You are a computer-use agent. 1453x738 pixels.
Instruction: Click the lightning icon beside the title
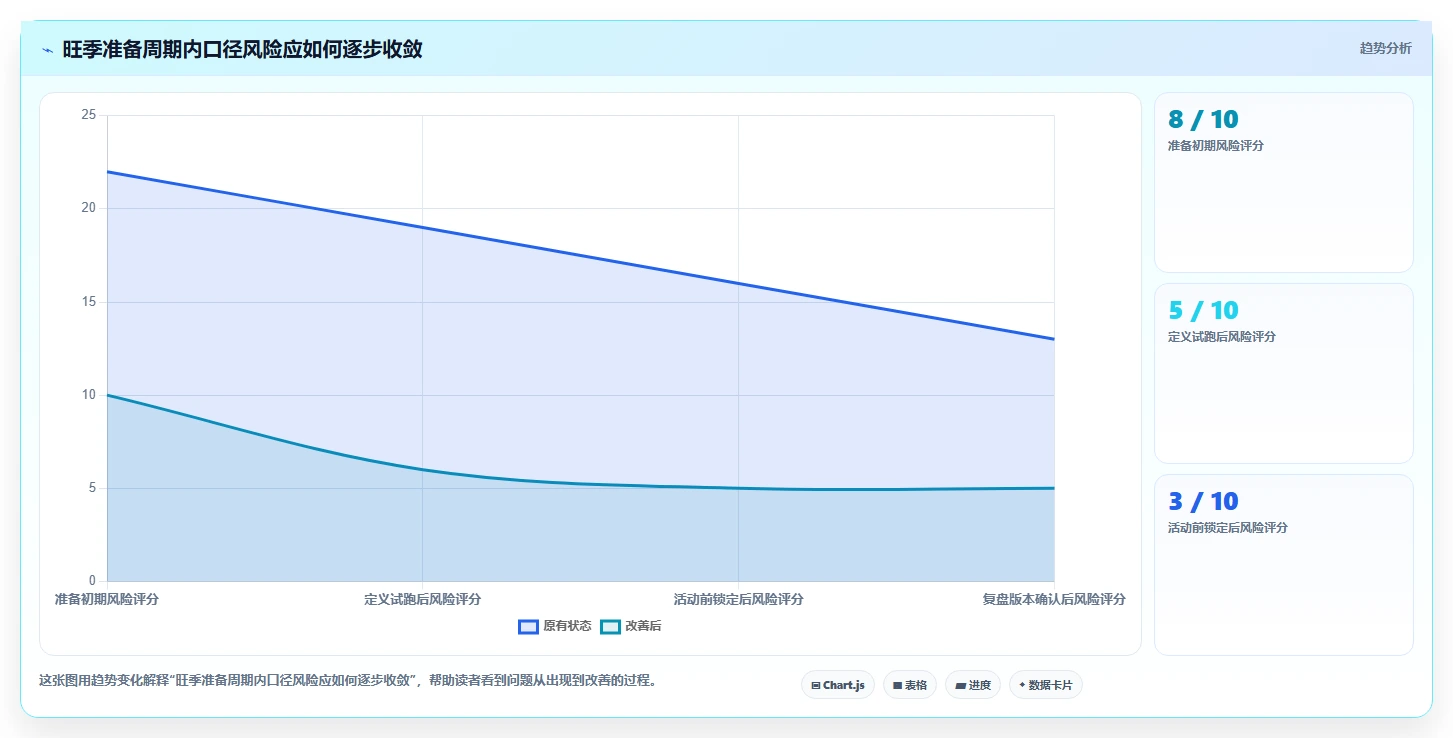click(x=47, y=49)
